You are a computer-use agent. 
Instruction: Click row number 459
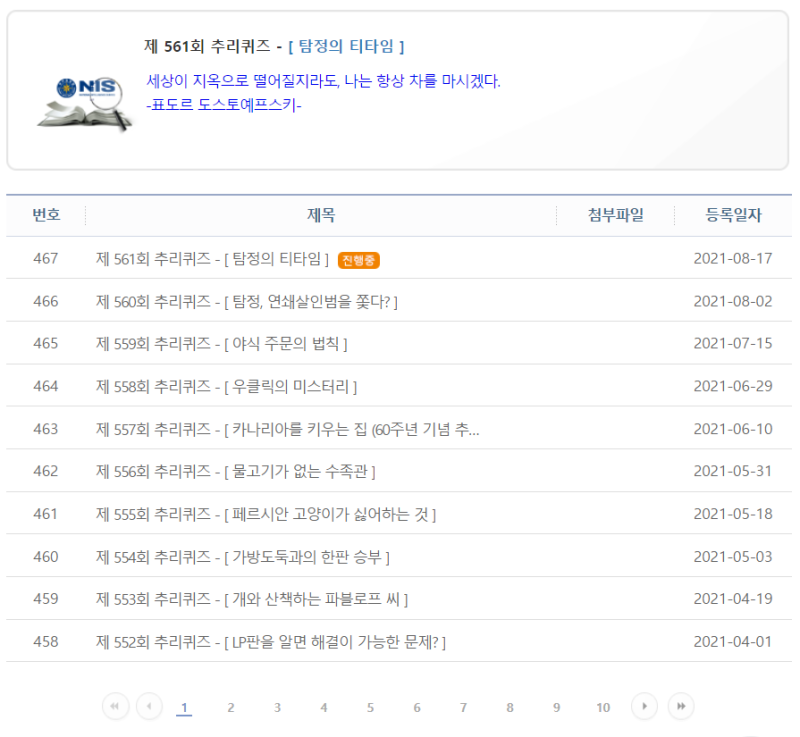click(x=45, y=598)
